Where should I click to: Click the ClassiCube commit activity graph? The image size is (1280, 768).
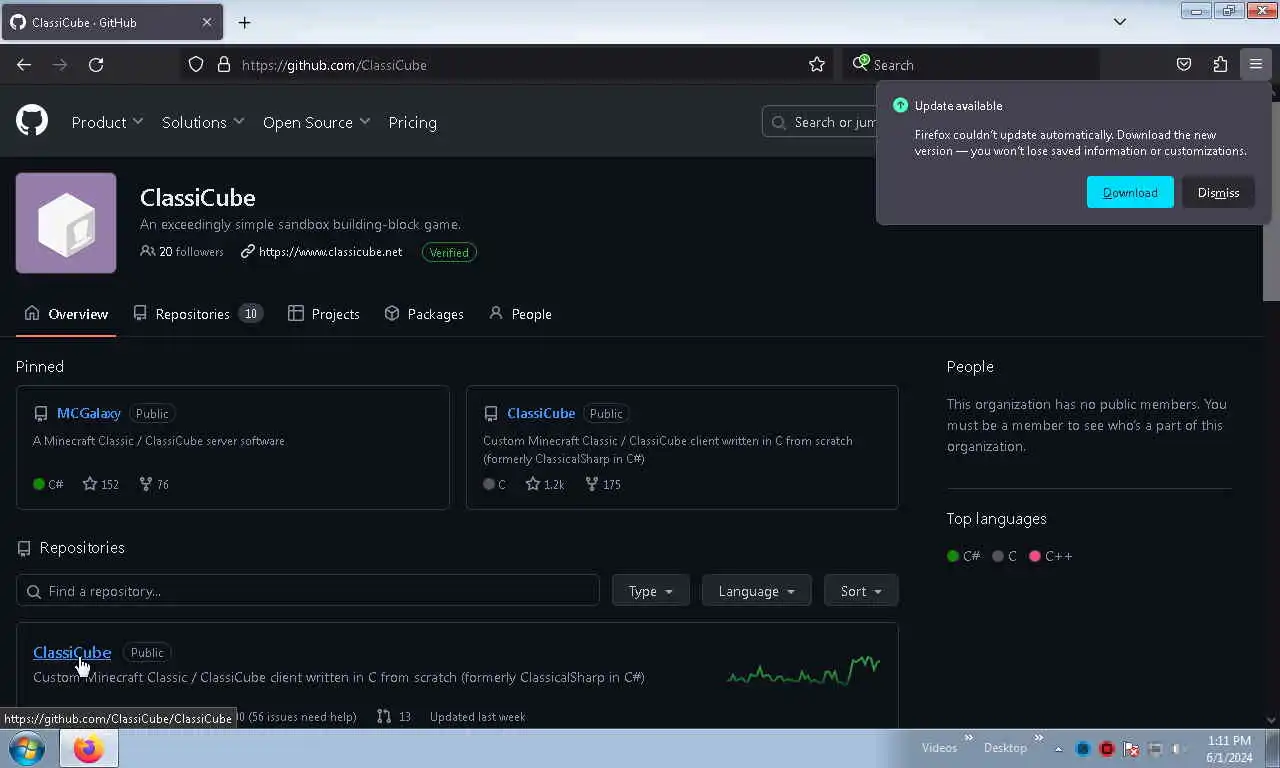(x=803, y=669)
